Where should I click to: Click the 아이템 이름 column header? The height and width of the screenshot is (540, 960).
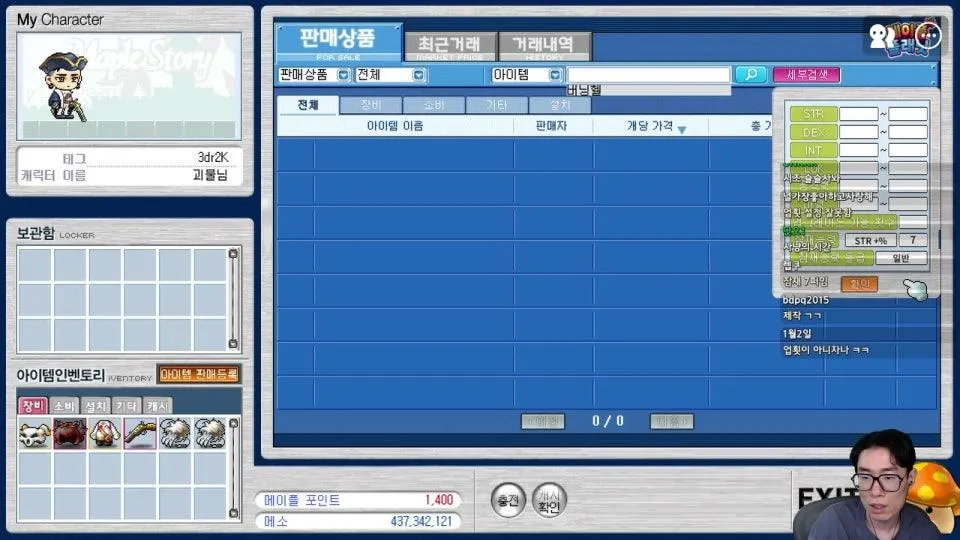click(x=395, y=126)
